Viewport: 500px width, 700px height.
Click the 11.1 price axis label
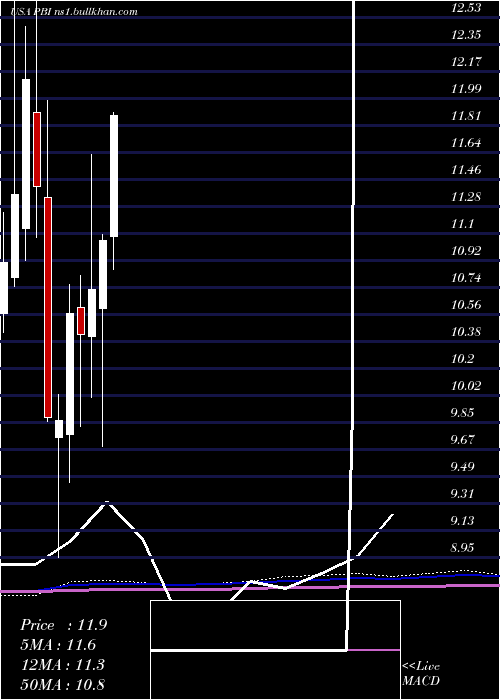tap(462, 224)
